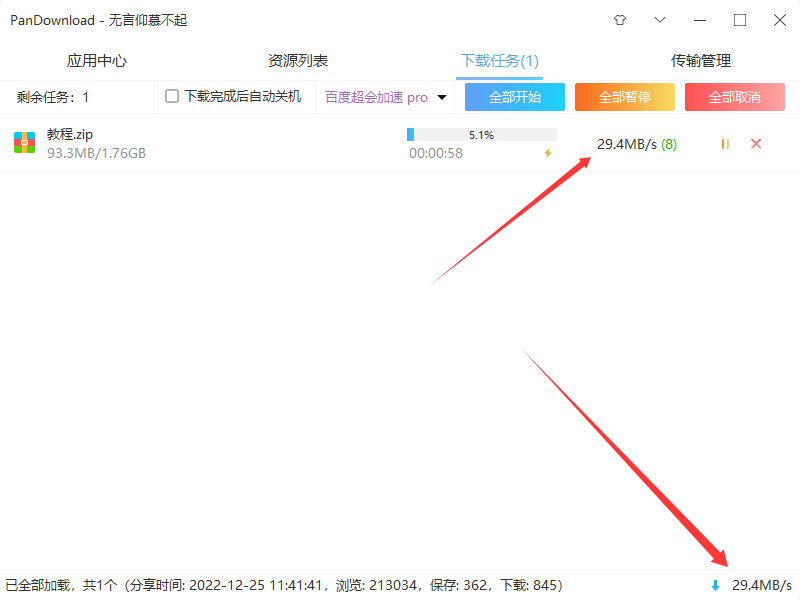Click the status bar 29.4MB/s total speed
The width and height of the screenshot is (800, 600).
coord(762,585)
